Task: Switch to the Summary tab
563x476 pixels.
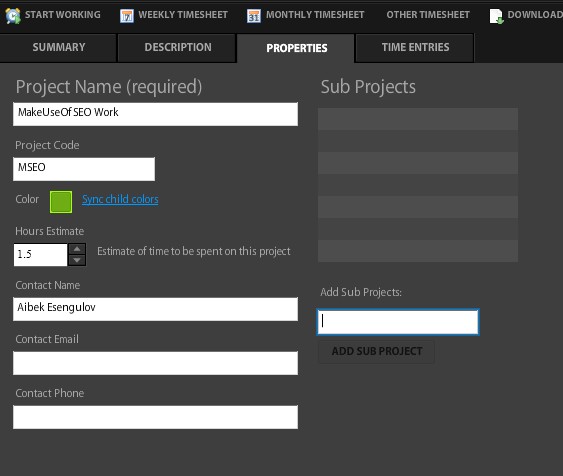Action: click(x=59, y=48)
